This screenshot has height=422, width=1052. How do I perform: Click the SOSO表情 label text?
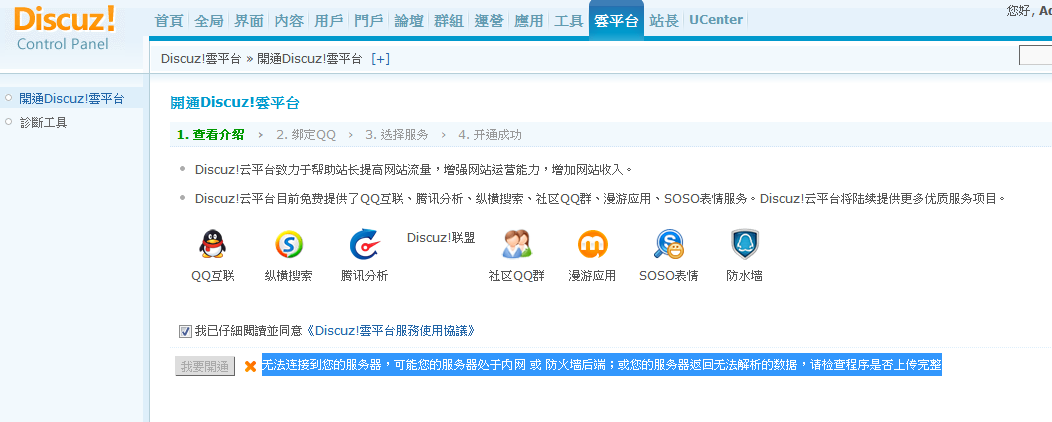click(669, 276)
